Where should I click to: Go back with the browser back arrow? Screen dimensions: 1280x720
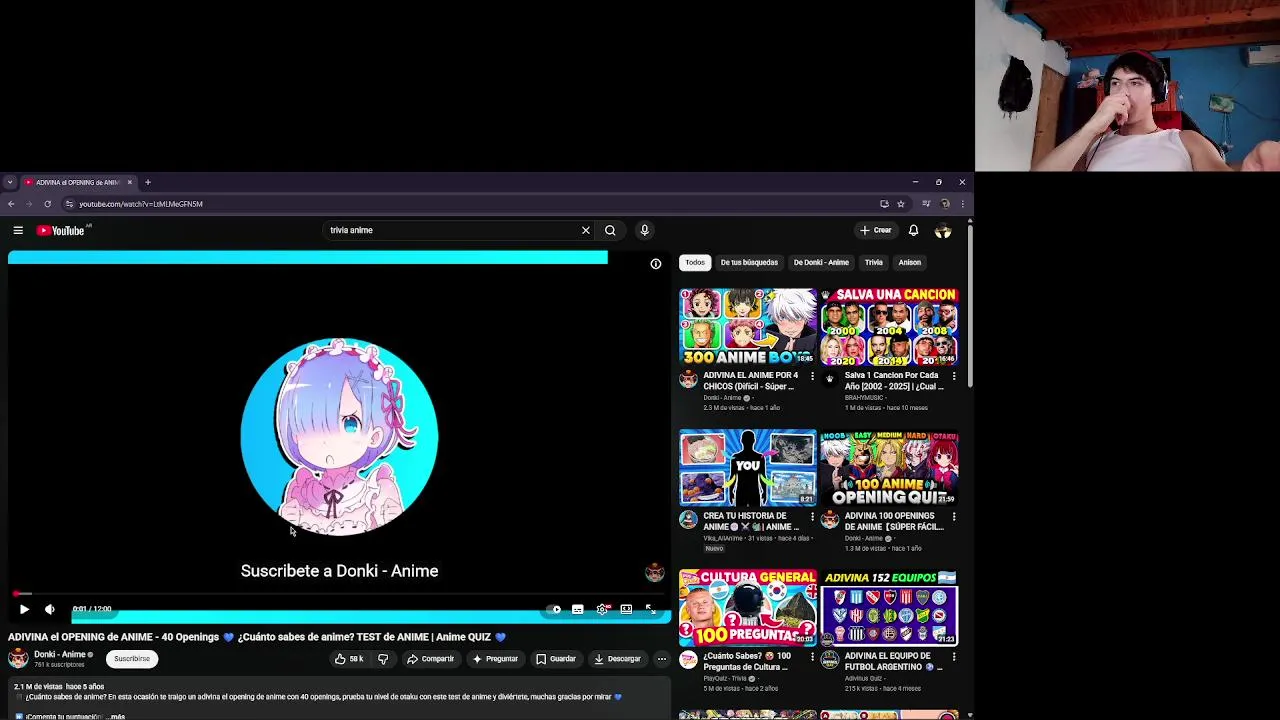pyautogui.click(x=11, y=204)
